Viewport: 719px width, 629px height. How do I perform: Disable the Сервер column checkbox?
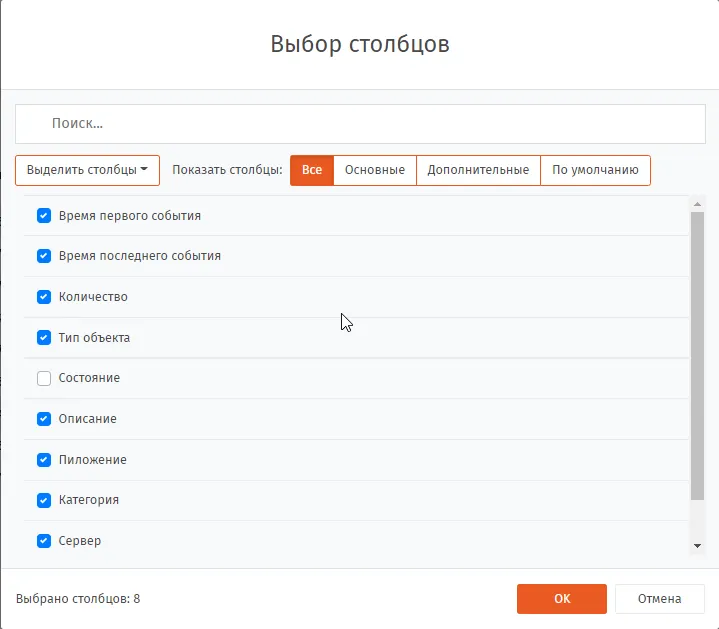point(44,541)
